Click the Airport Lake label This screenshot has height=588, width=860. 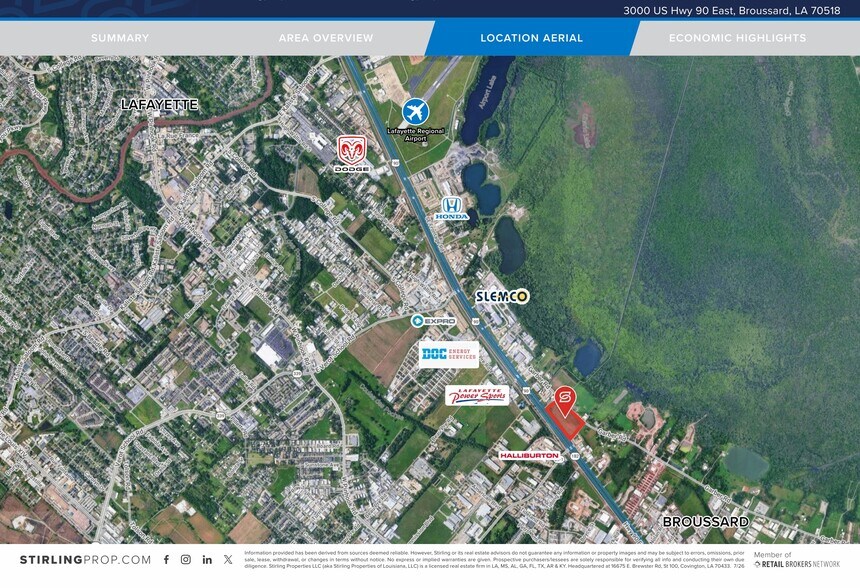[489, 92]
